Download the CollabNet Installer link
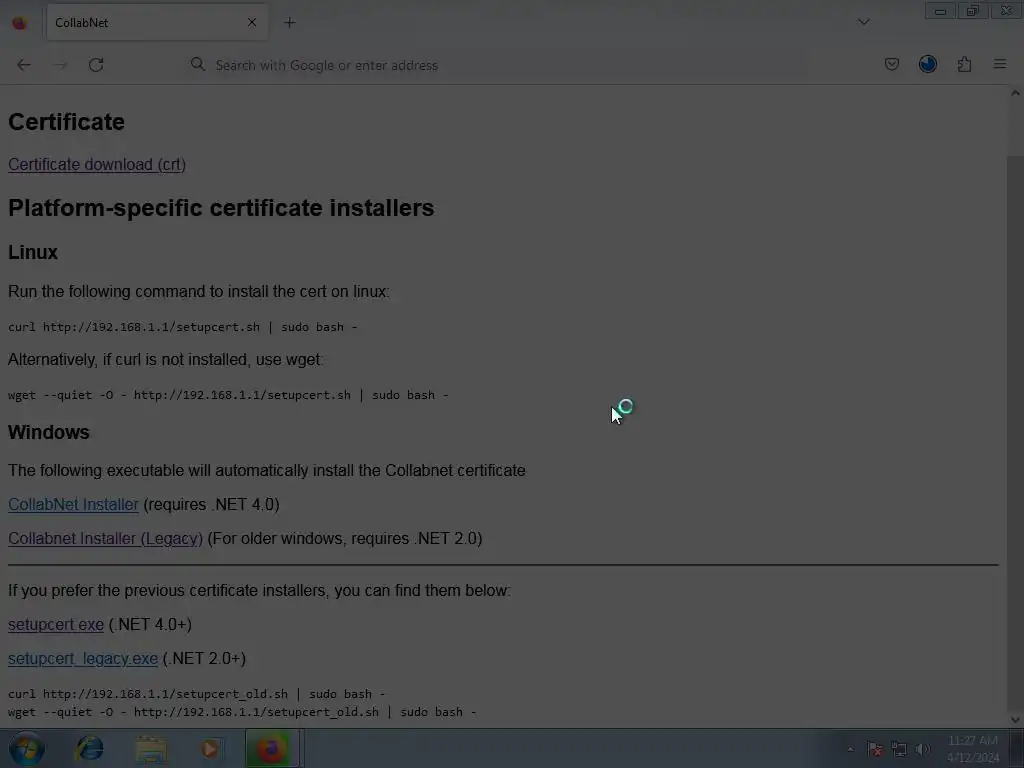This screenshot has width=1024, height=768. pyautogui.click(x=73, y=504)
